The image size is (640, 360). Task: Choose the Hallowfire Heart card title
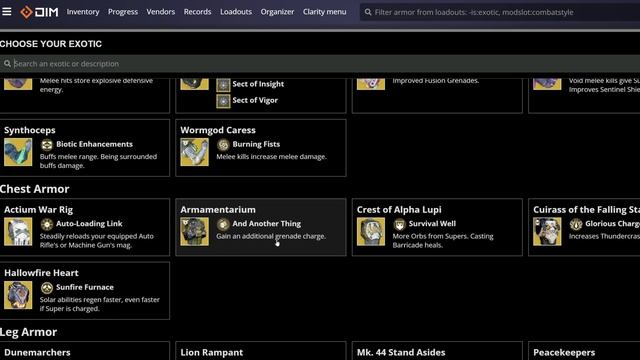coord(41,273)
